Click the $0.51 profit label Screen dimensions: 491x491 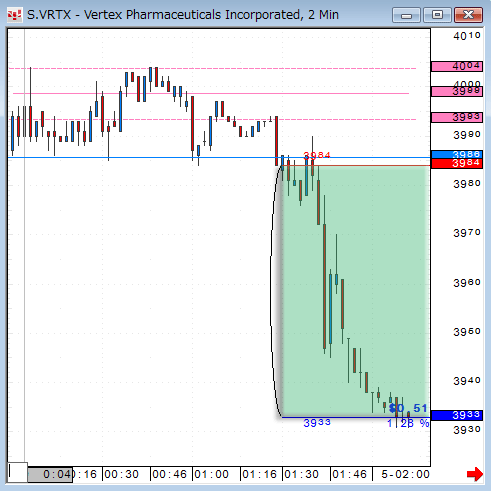click(x=408, y=408)
